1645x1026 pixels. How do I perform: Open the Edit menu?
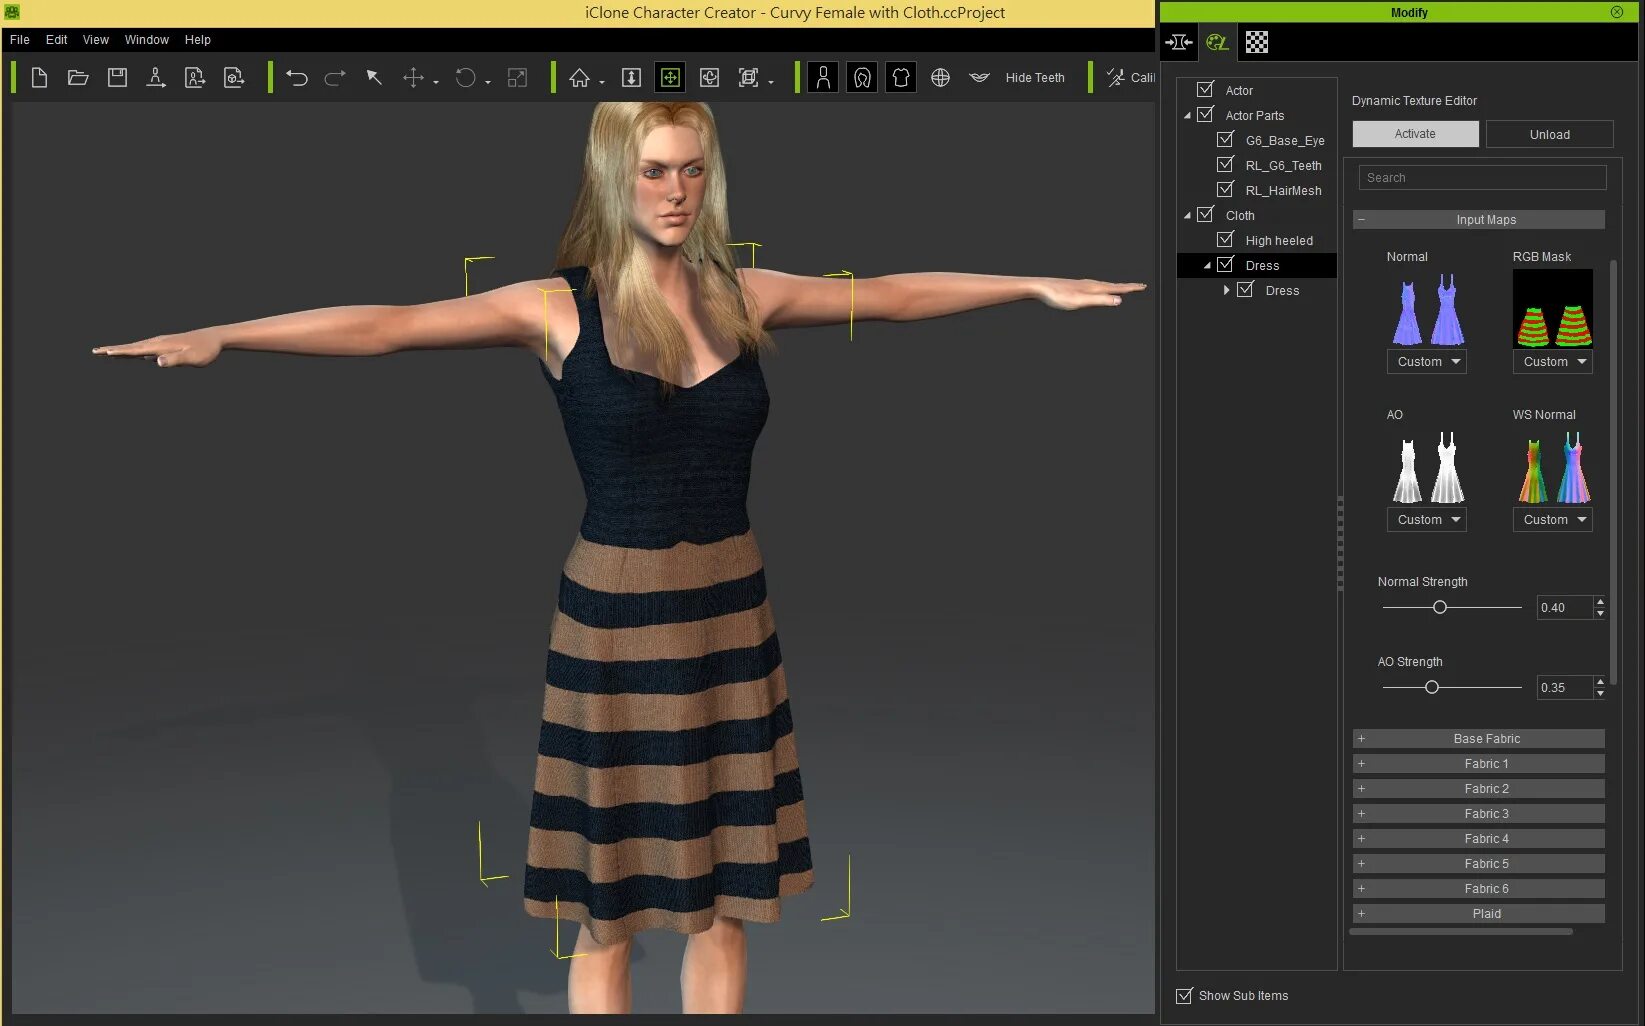tap(56, 40)
